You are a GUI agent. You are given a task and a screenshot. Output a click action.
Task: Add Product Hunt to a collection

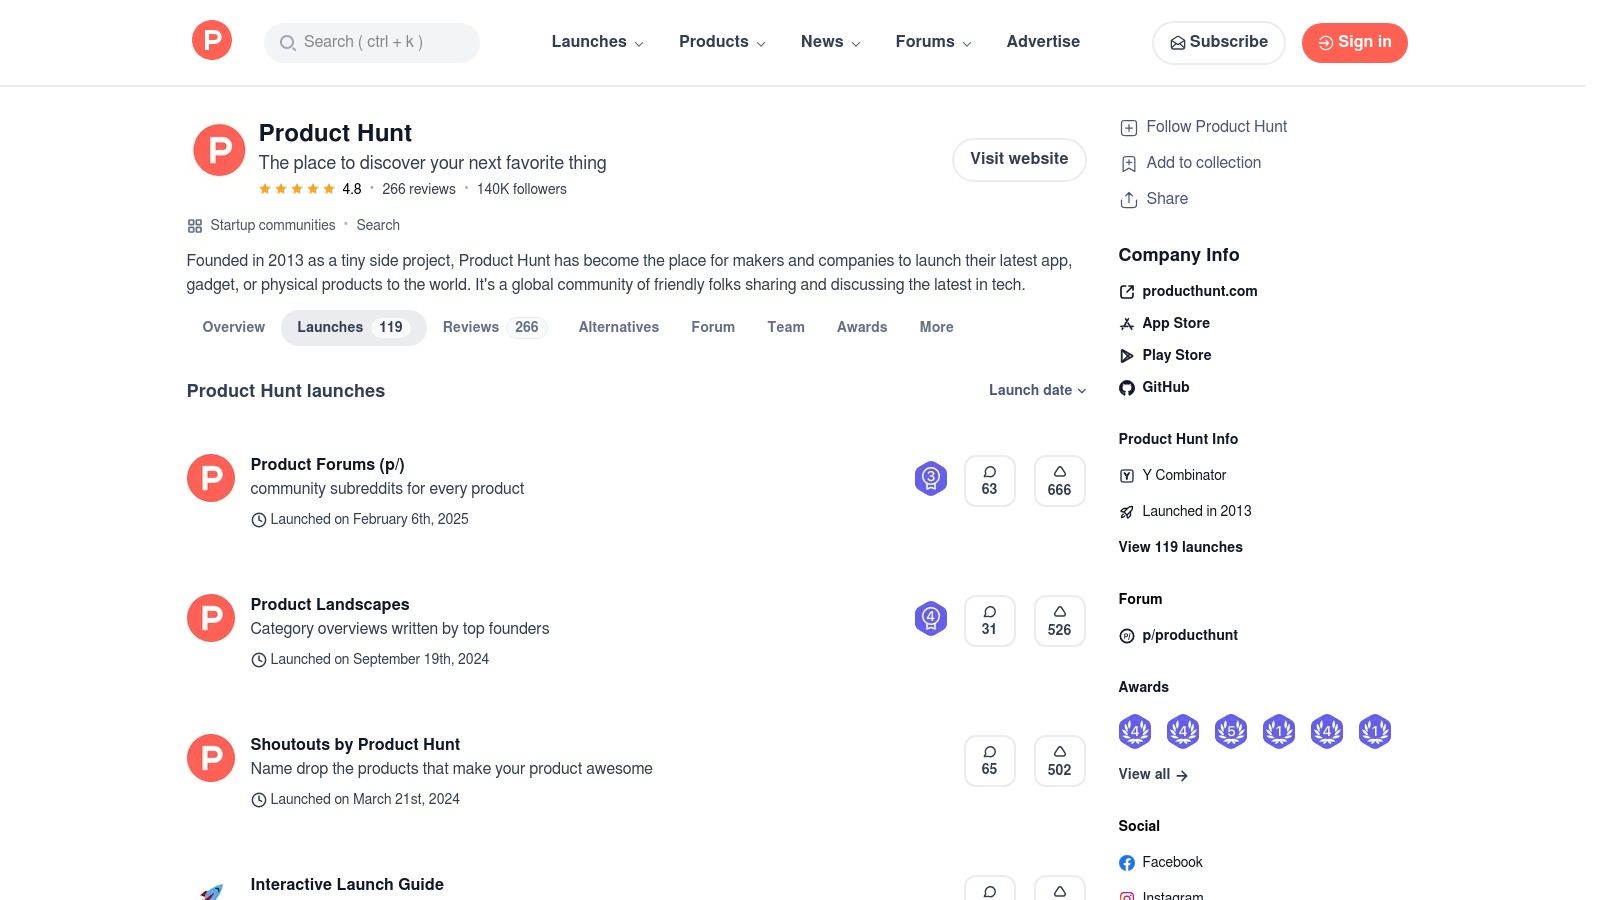click(1204, 162)
